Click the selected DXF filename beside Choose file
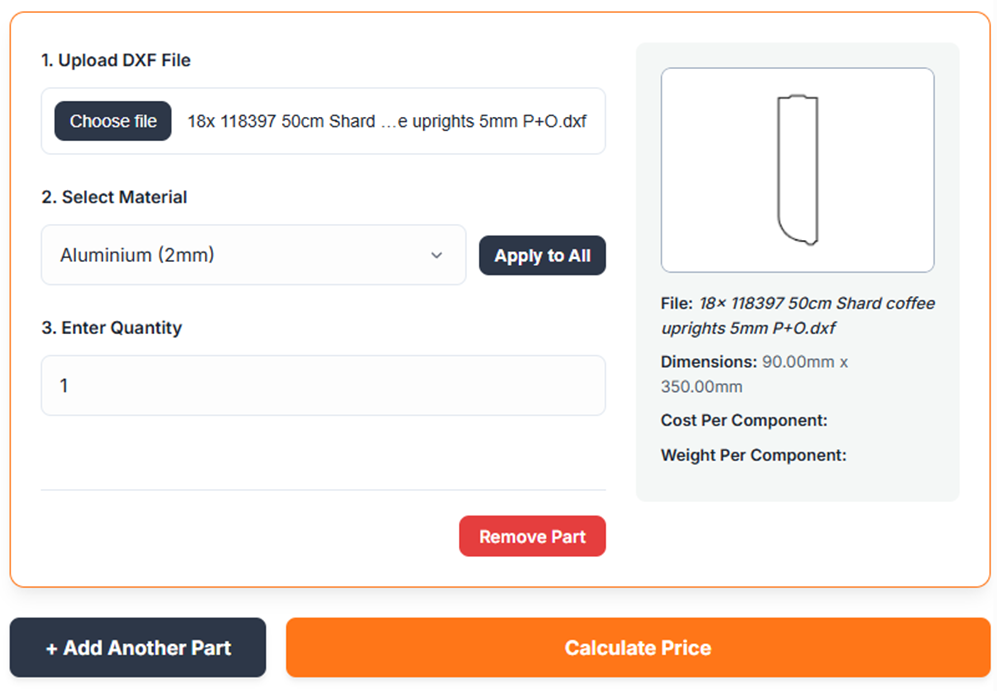 387,121
